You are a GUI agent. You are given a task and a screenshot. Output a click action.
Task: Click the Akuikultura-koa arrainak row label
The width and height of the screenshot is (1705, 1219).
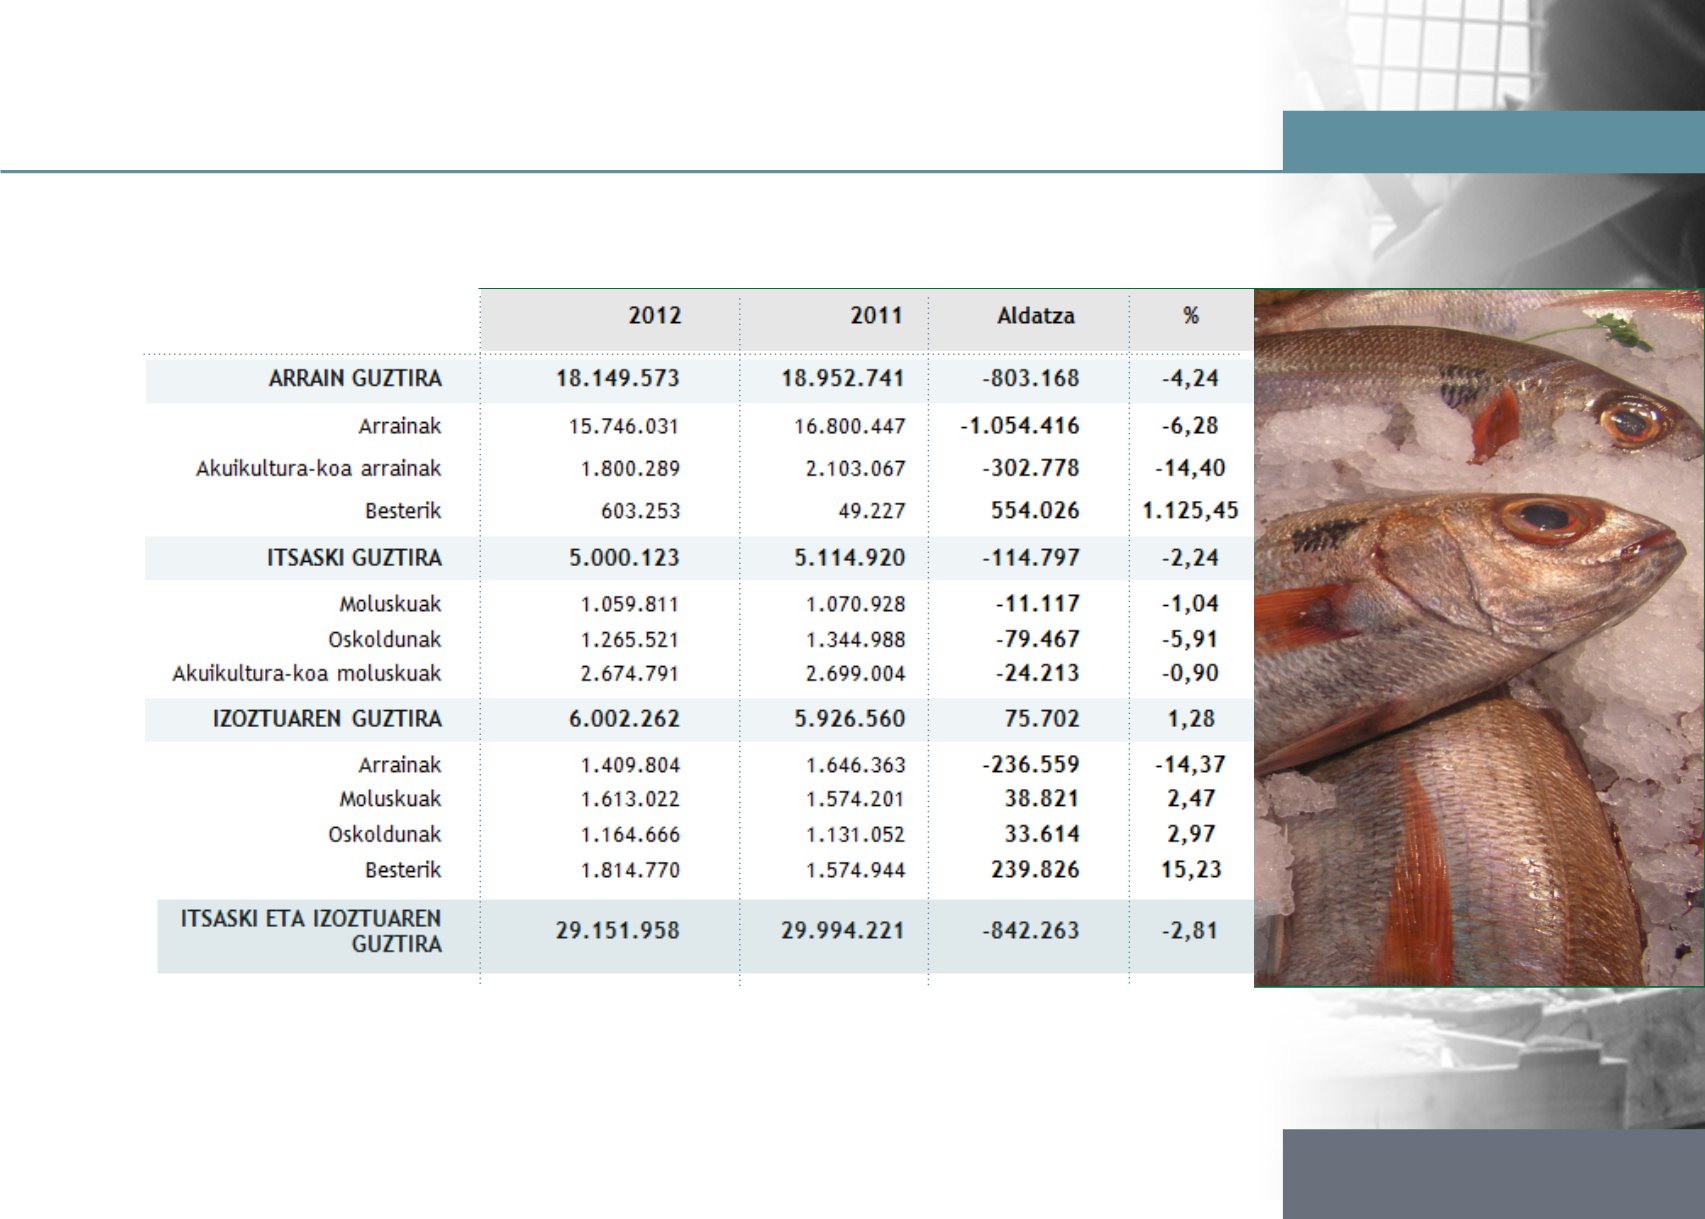318,469
